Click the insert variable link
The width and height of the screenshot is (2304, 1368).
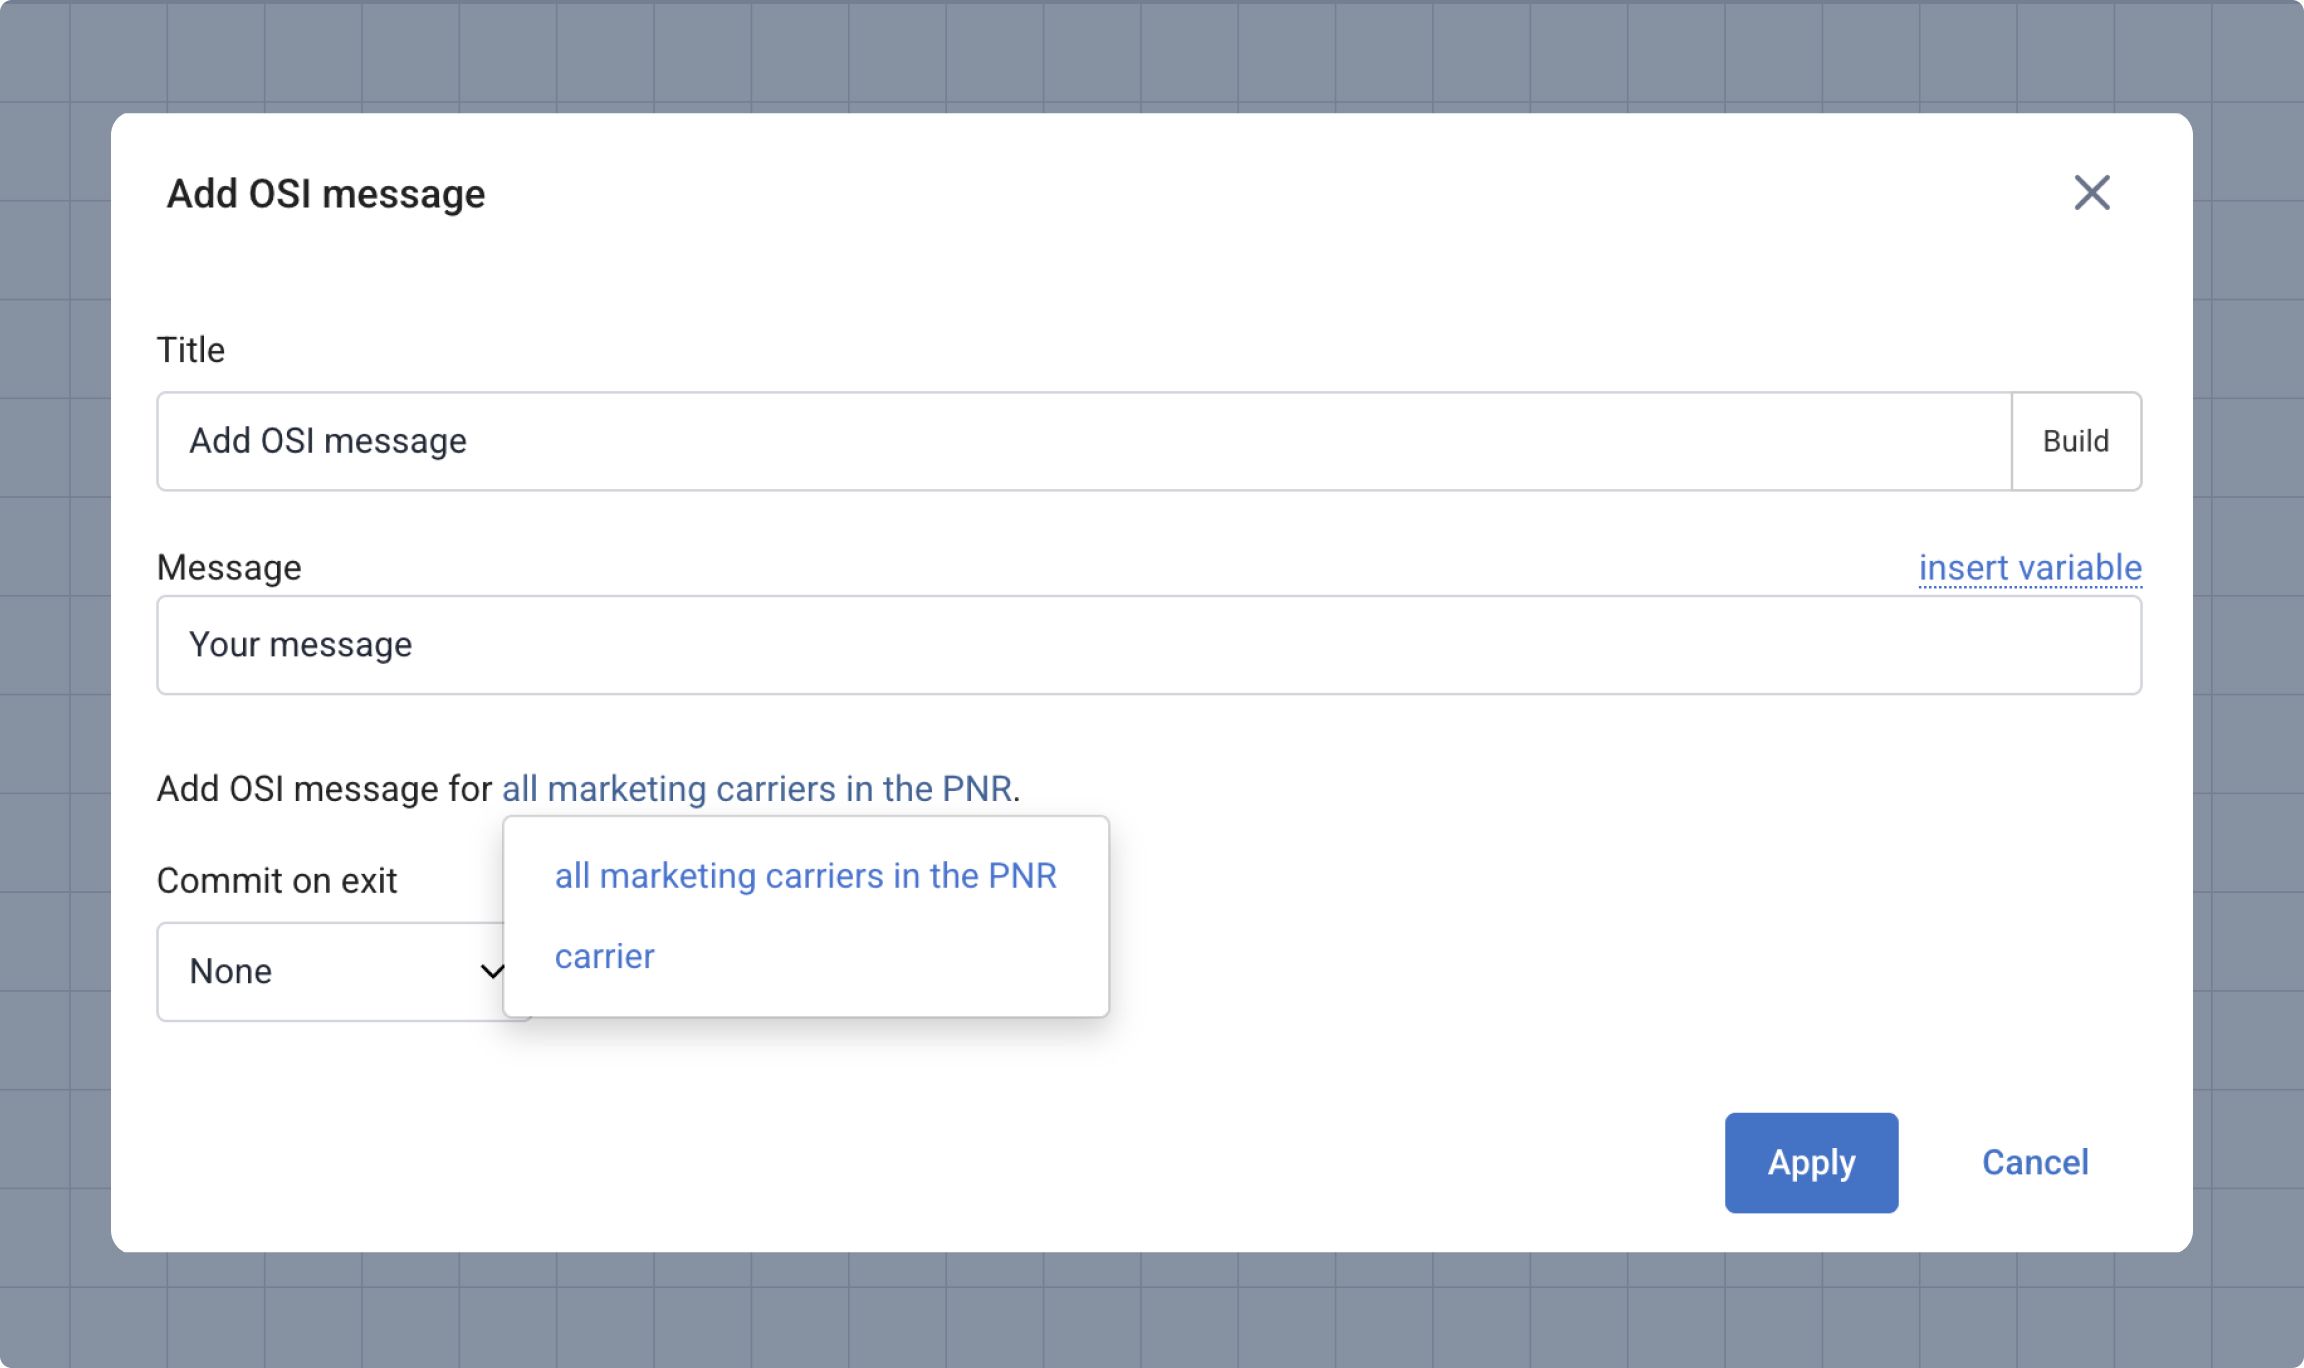click(x=2029, y=568)
